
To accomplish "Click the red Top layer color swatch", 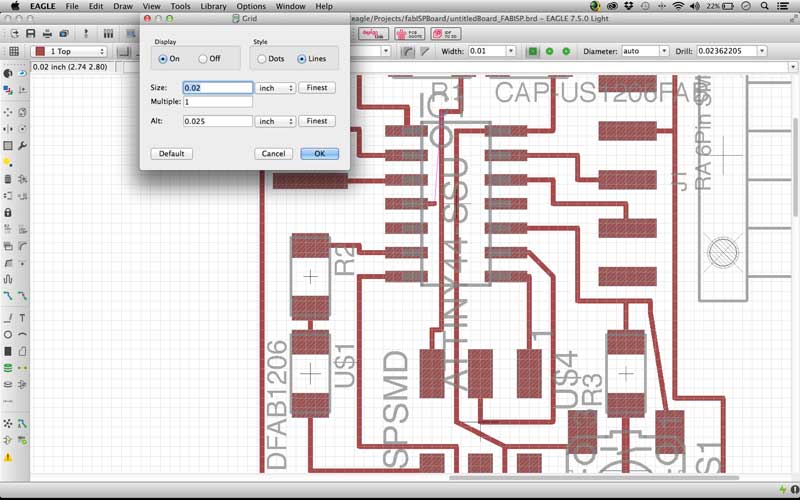I will pyautogui.click(x=40, y=51).
